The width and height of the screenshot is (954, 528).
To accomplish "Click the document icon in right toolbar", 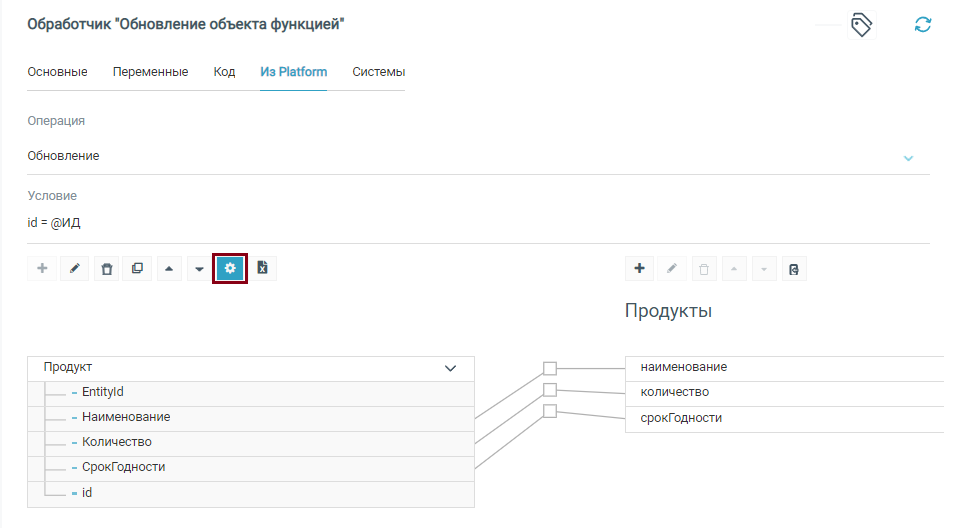I will (793, 268).
